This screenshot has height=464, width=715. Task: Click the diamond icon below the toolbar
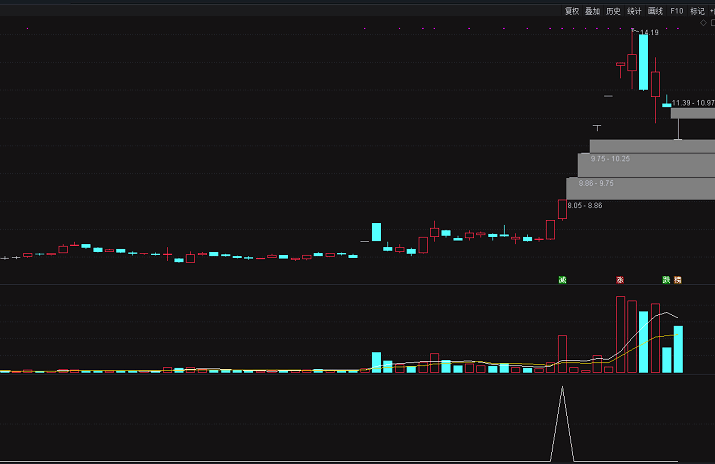[703, 23]
